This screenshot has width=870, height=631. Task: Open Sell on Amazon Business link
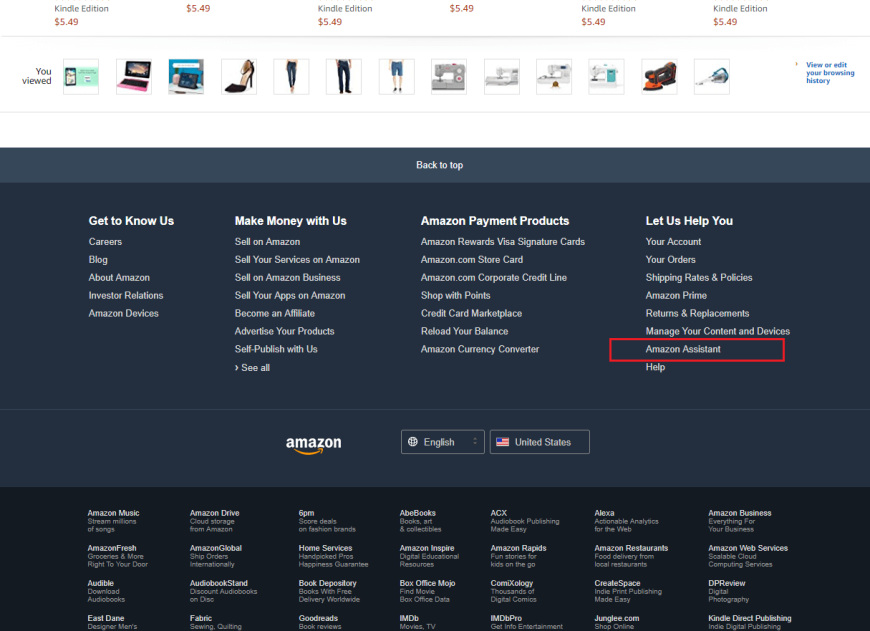tap(287, 277)
